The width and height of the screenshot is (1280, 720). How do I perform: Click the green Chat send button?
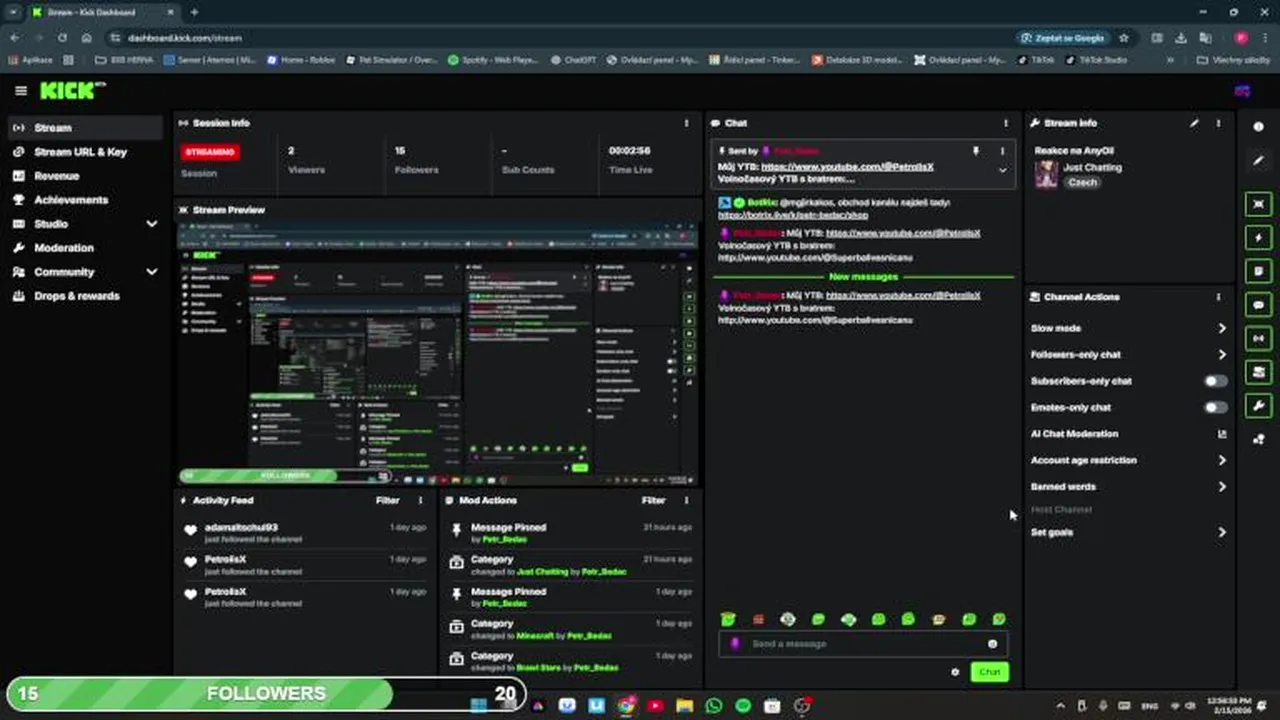[x=989, y=672]
